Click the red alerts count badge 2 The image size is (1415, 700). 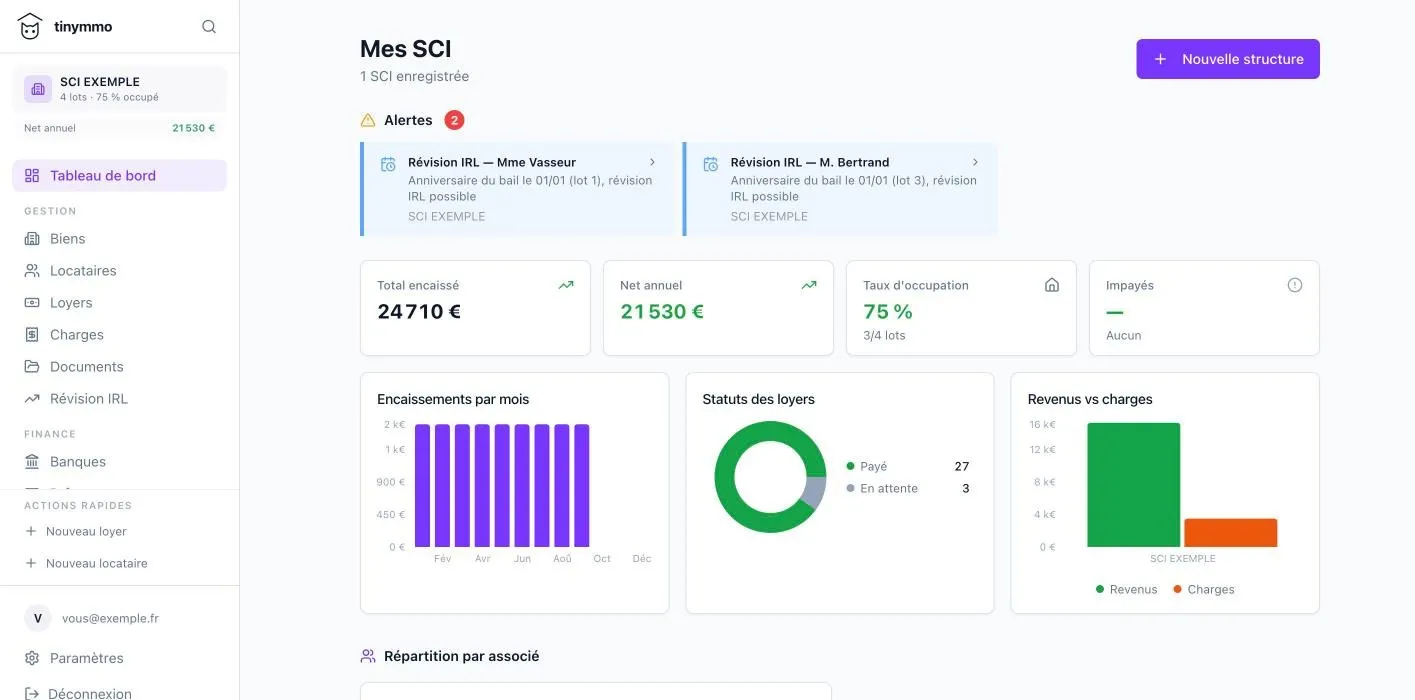pyautogui.click(x=454, y=120)
